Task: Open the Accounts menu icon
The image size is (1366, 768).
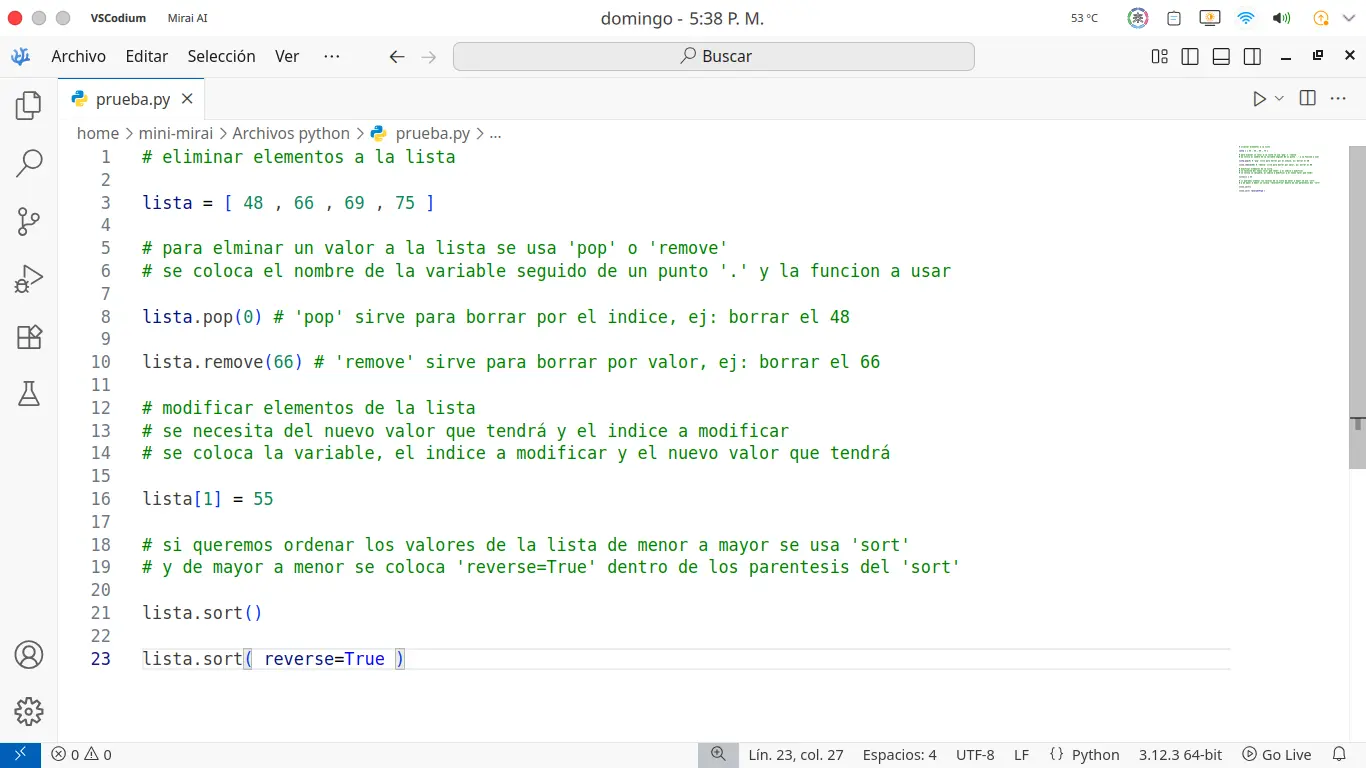Action: coord(29,655)
